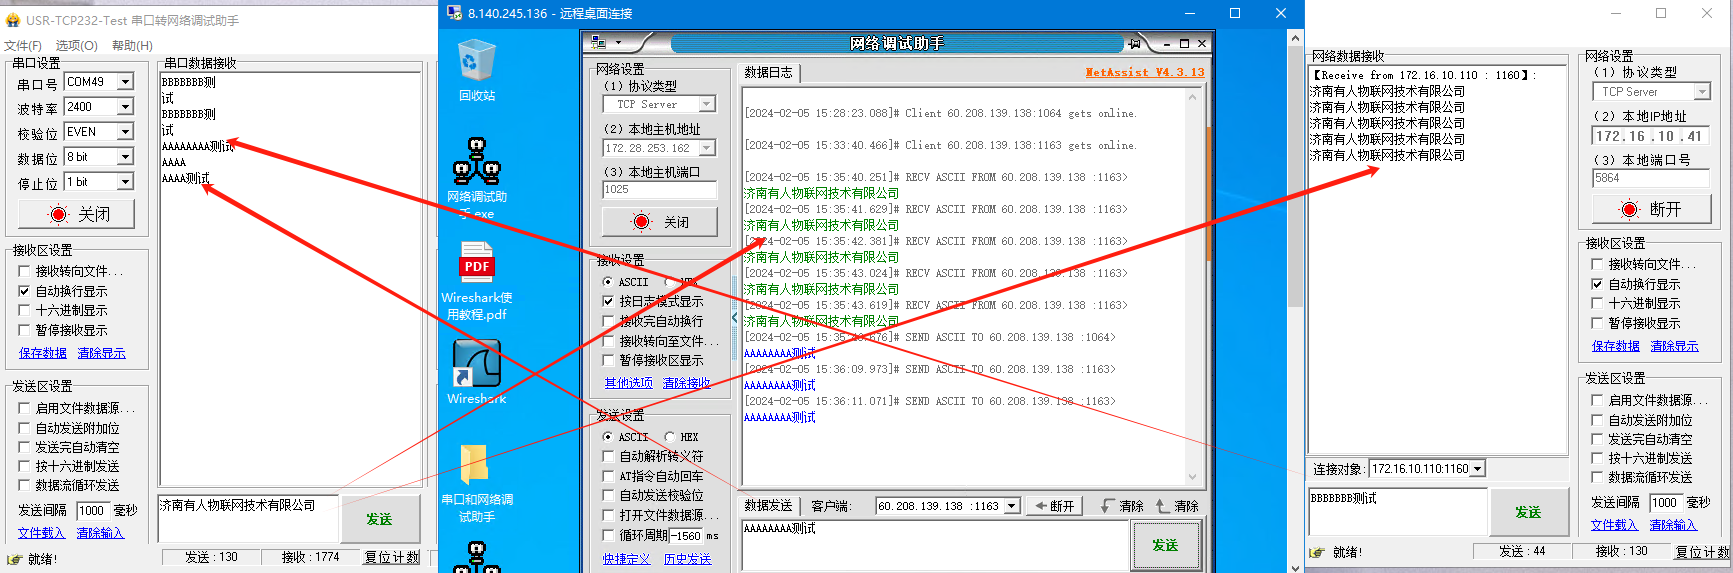This screenshot has height=573, width=1733.
Task: Open NetAssist 客户端 address dropdown
Action: pyautogui.click(x=1011, y=506)
